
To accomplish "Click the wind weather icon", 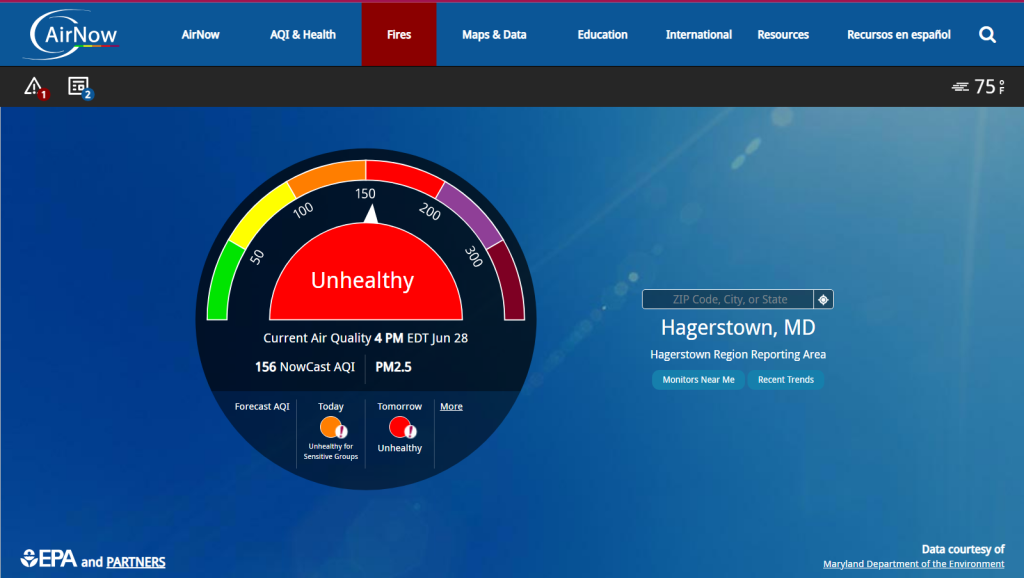I will click(960, 87).
